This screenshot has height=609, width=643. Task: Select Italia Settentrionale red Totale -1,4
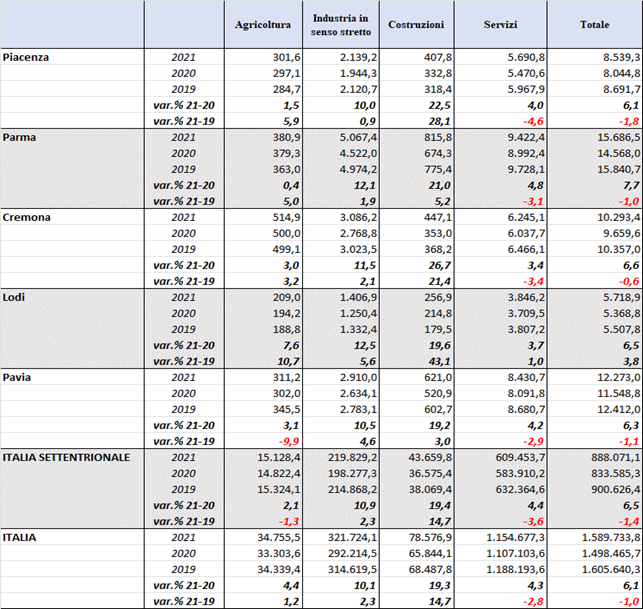coord(629,521)
